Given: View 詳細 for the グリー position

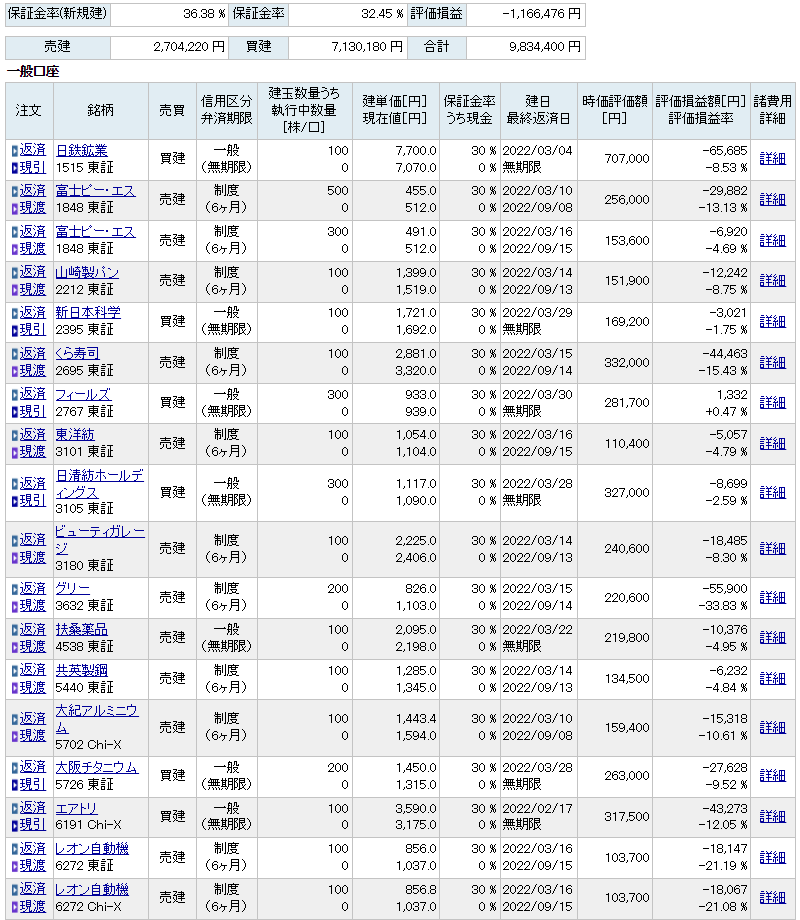Looking at the screenshot, I should point(772,597).
